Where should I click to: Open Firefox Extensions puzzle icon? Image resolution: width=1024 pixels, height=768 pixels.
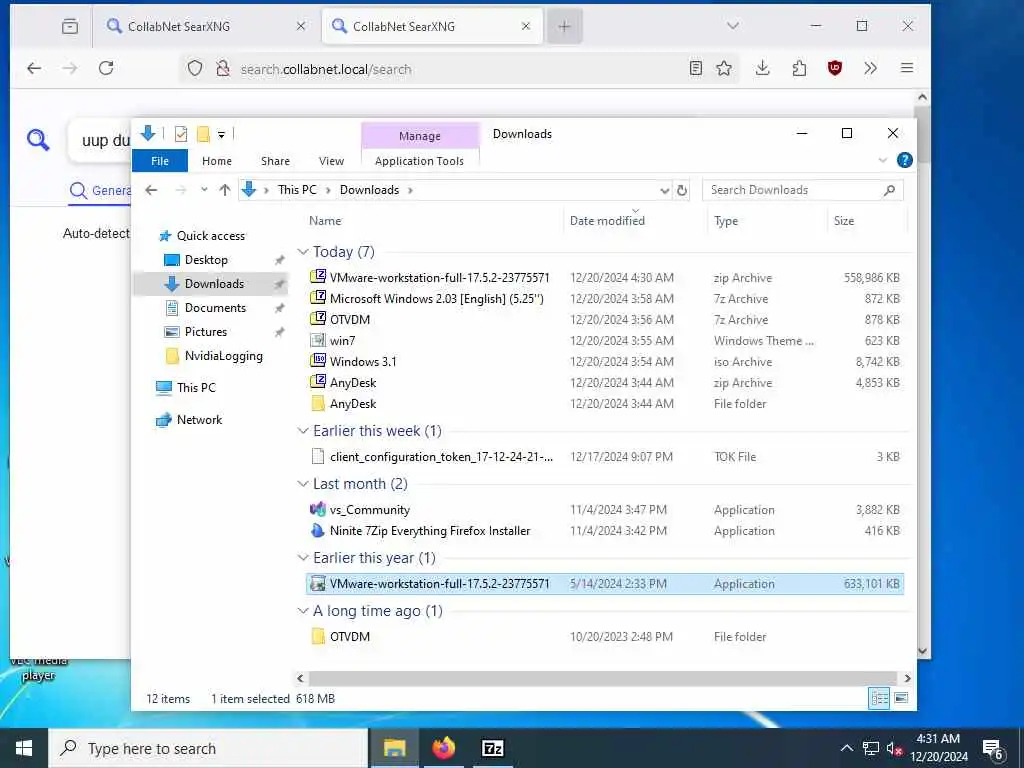pyautogui.click(x=799, y=68)
